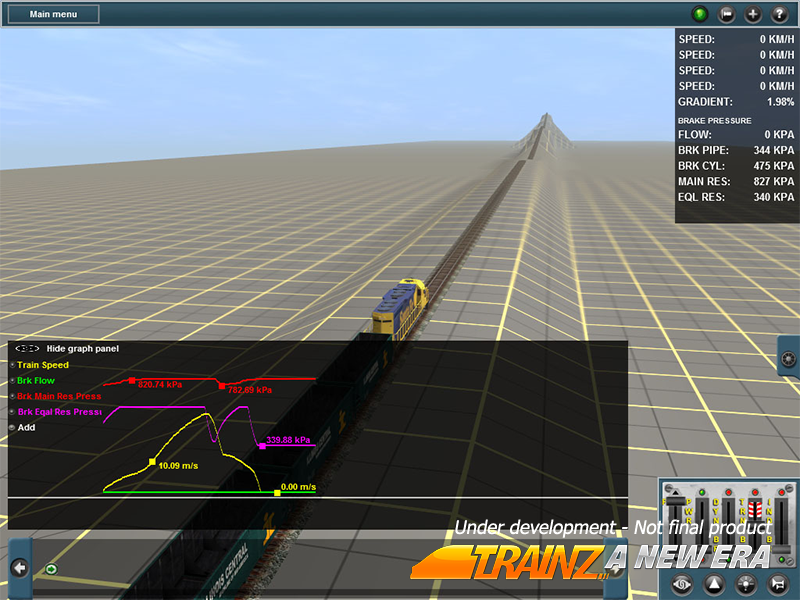Click the EQL RES 340 KPA reading
Viewport: 800px width, 600px height.
pyautogui.click(x=736, y=197)
